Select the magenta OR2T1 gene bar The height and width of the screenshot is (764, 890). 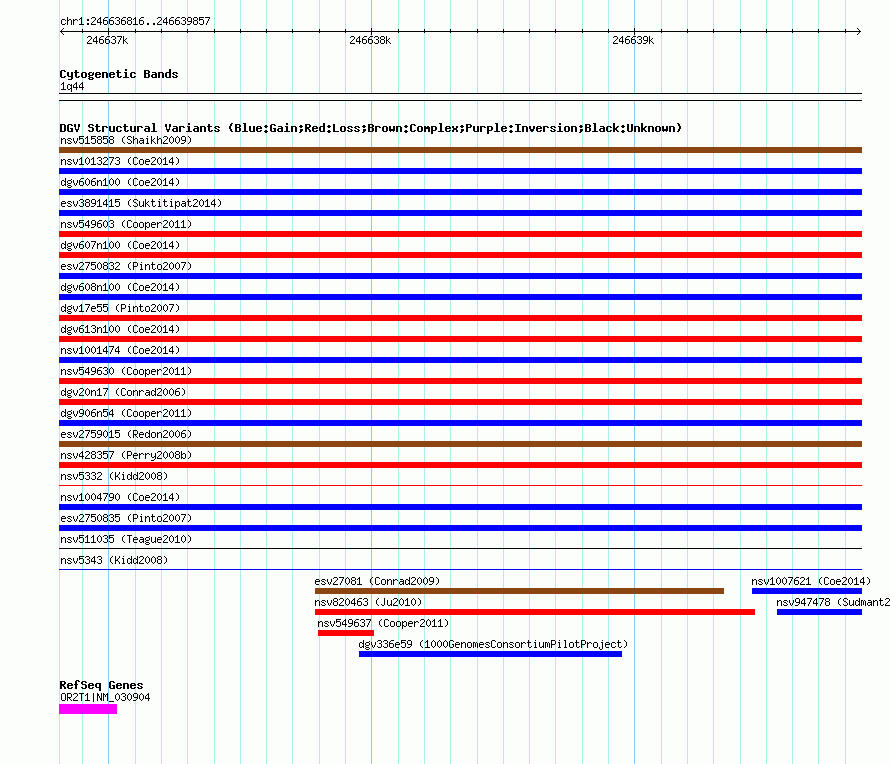[88, 709]
